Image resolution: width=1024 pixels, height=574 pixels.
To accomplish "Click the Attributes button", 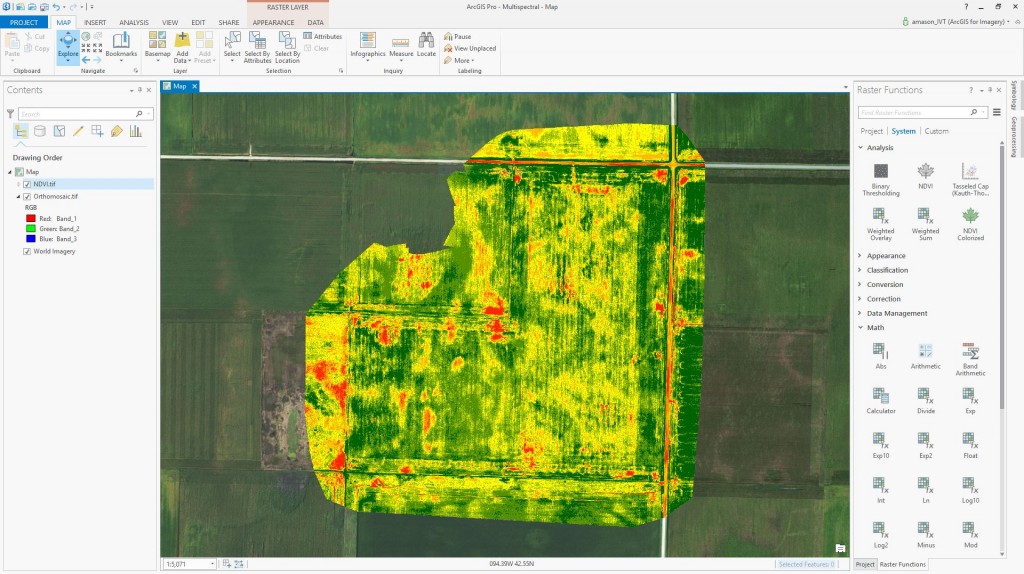I will click(323, 37).
